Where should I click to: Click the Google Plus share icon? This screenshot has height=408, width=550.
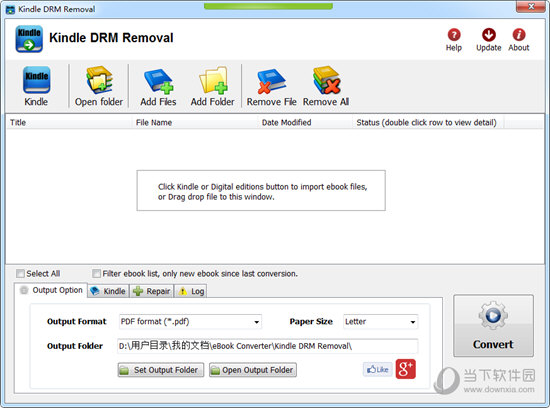tap(405, 369)
